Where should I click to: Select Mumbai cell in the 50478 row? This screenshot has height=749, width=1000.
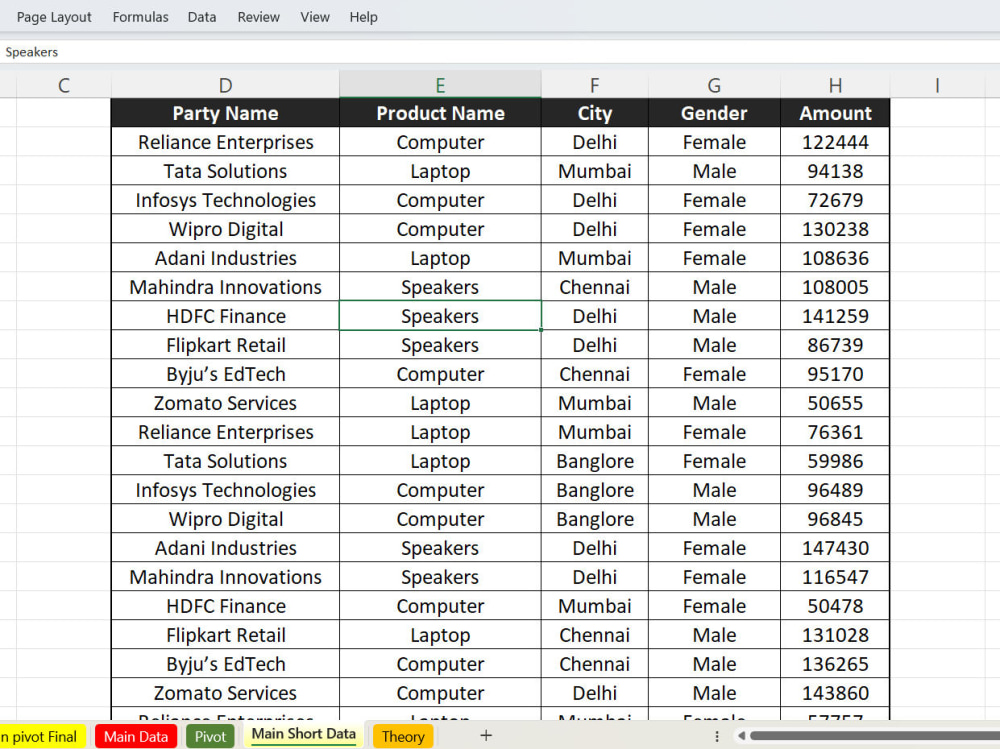pos(594,606)
